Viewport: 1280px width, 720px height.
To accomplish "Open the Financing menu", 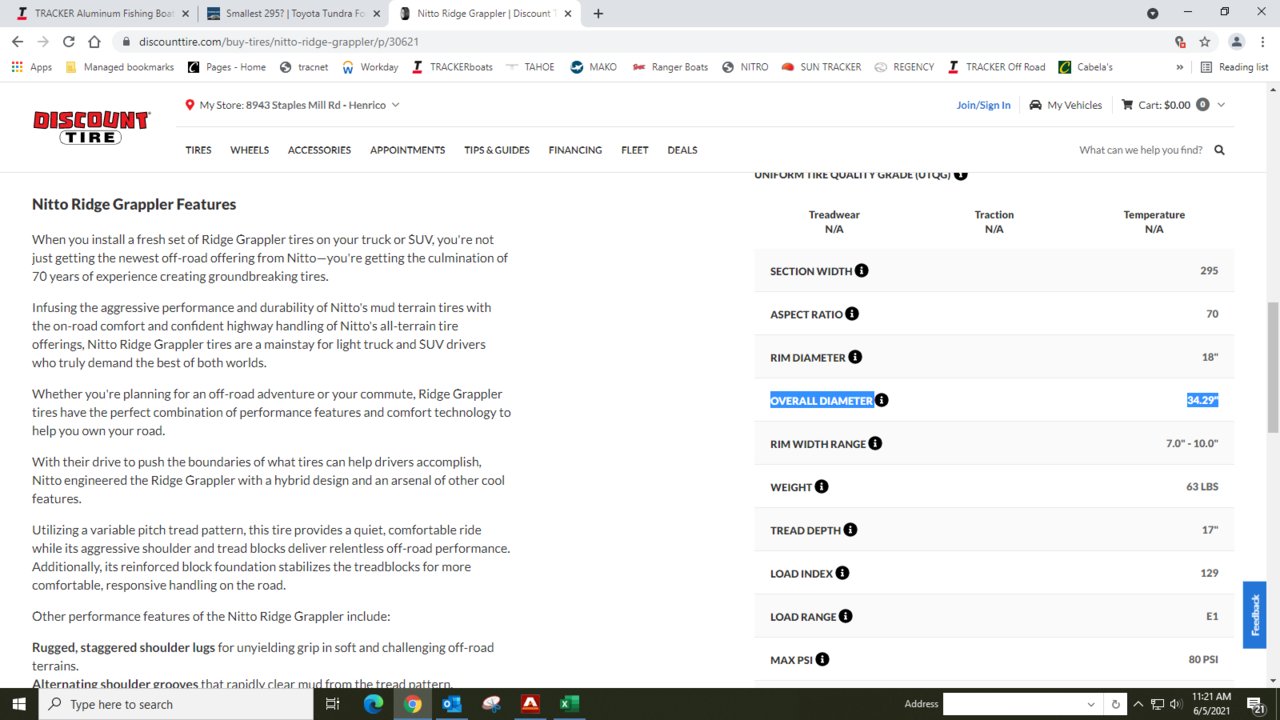I will click(575, 150).
